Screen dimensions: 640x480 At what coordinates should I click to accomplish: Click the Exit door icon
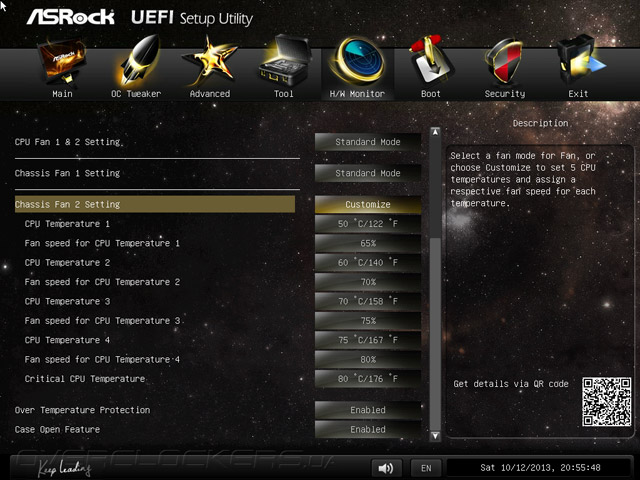[580, 60]
